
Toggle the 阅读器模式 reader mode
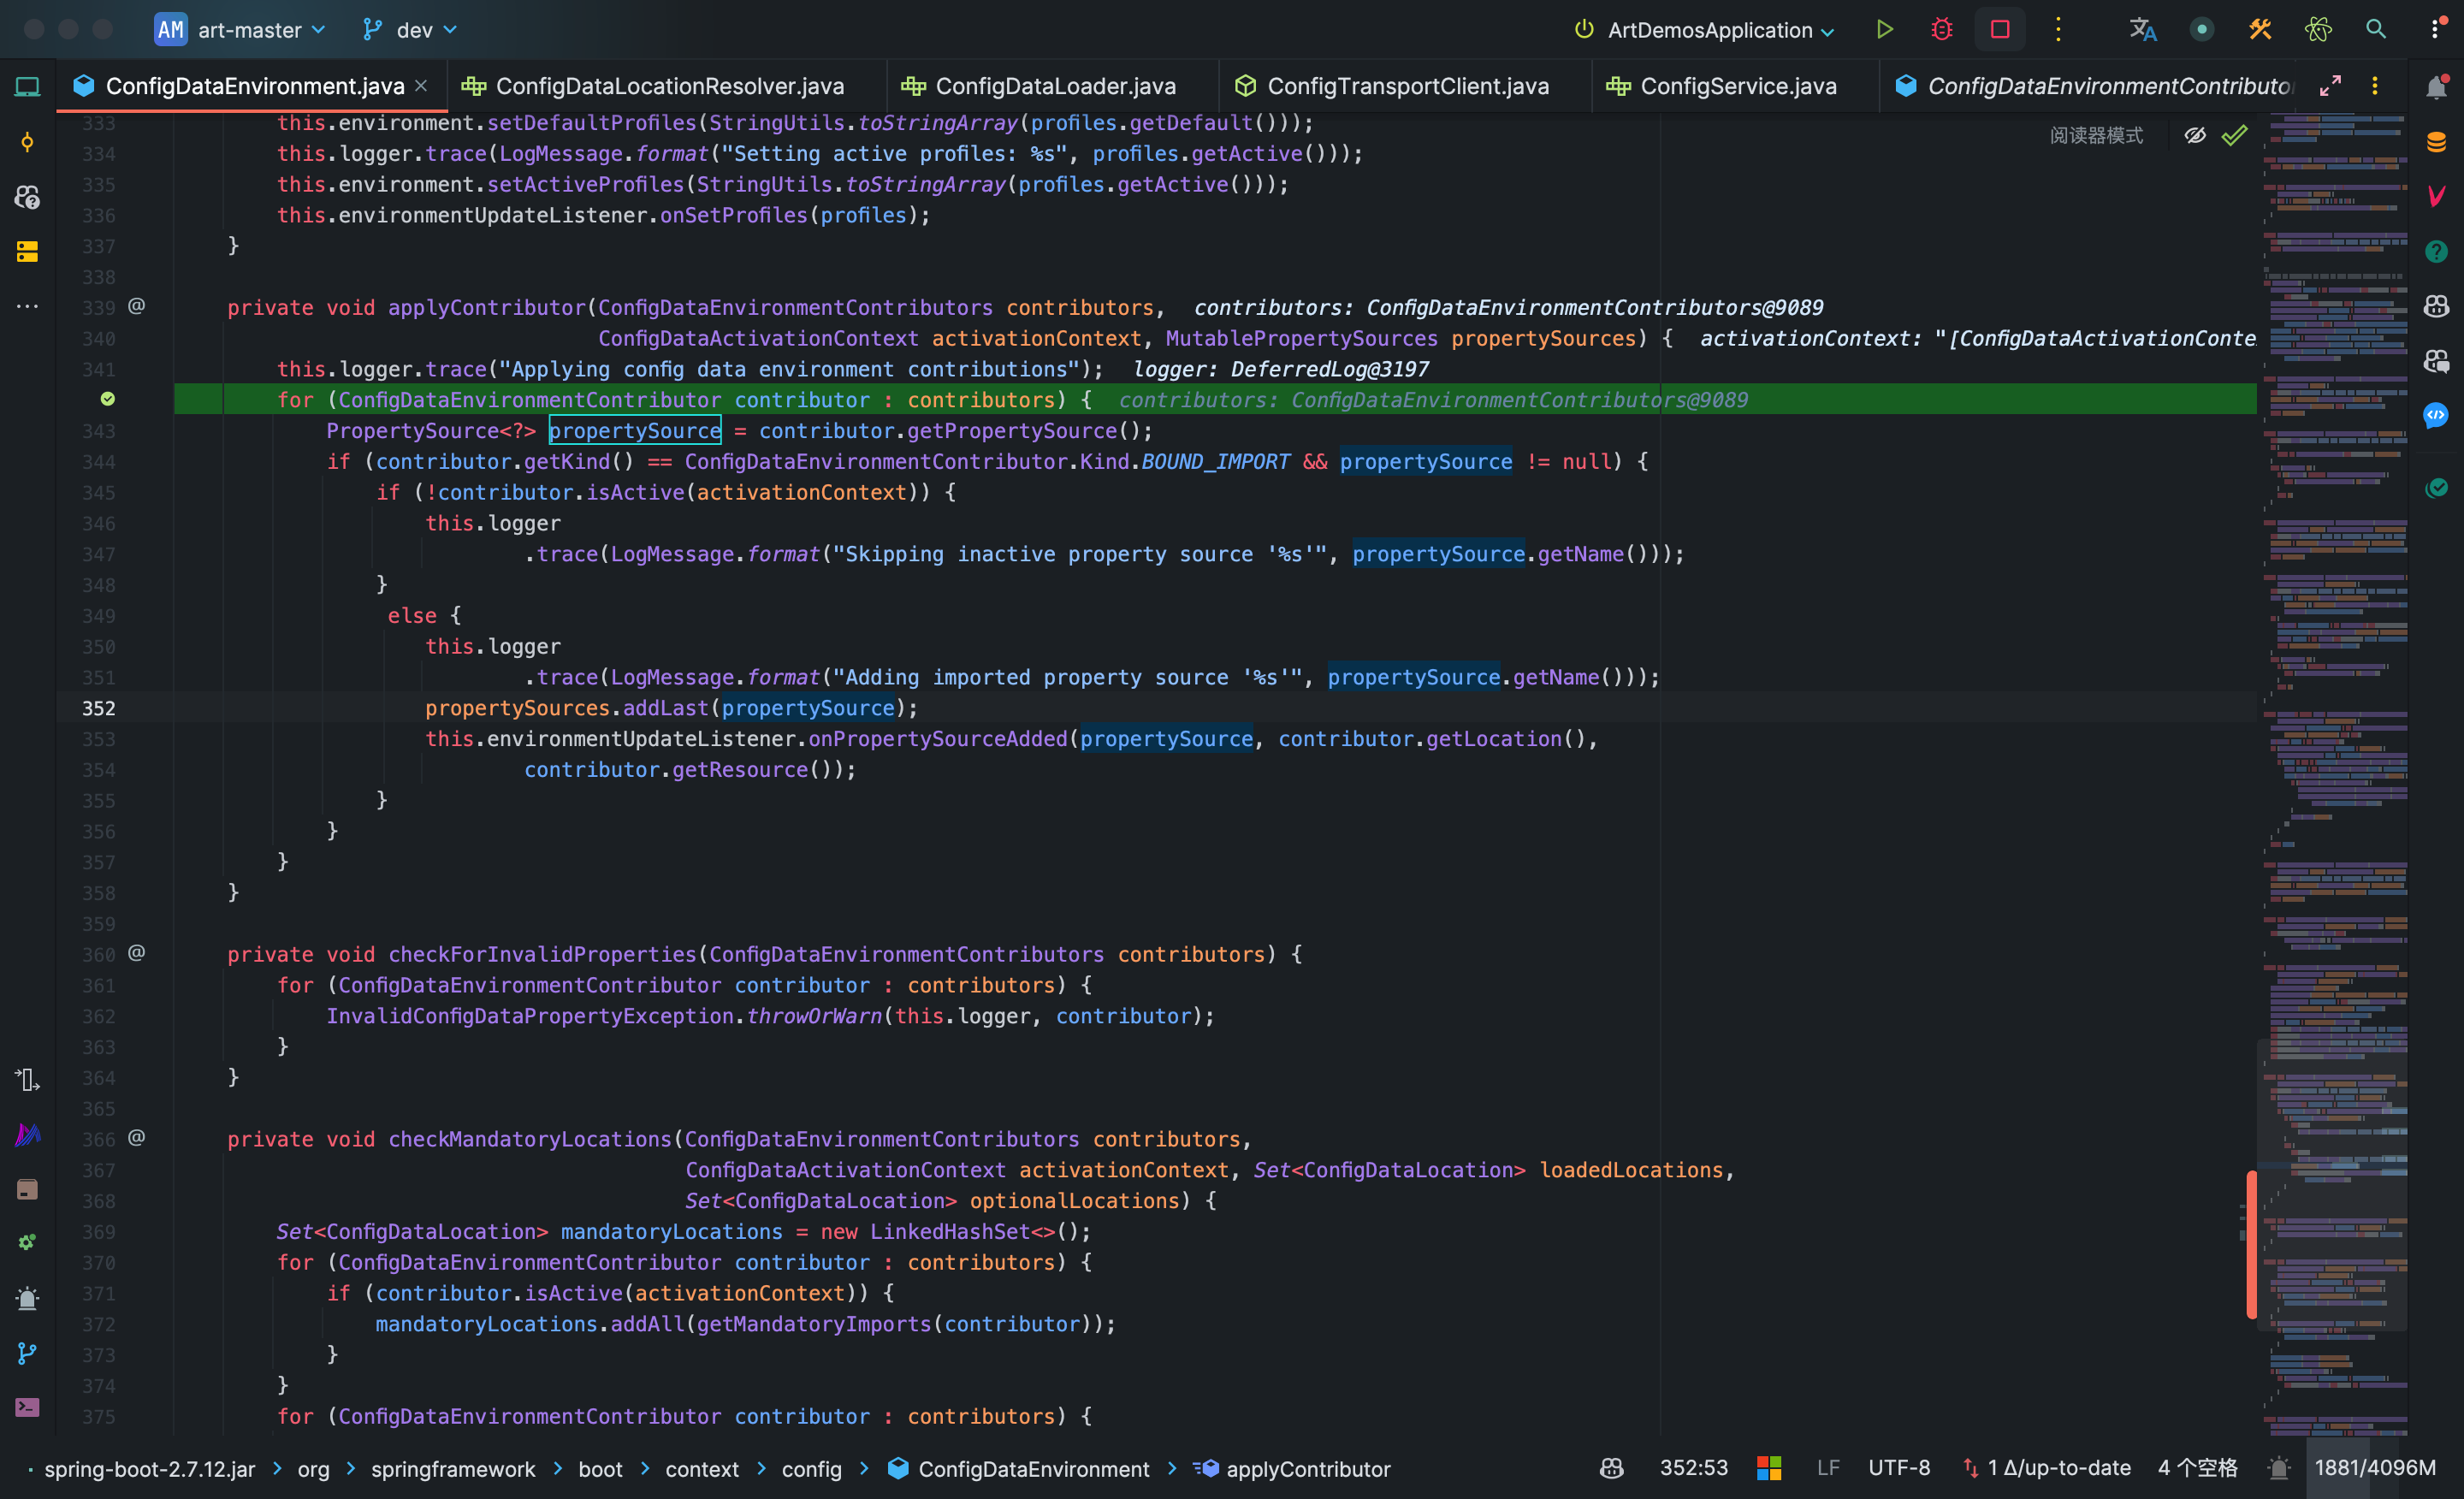click(2096, 135)
